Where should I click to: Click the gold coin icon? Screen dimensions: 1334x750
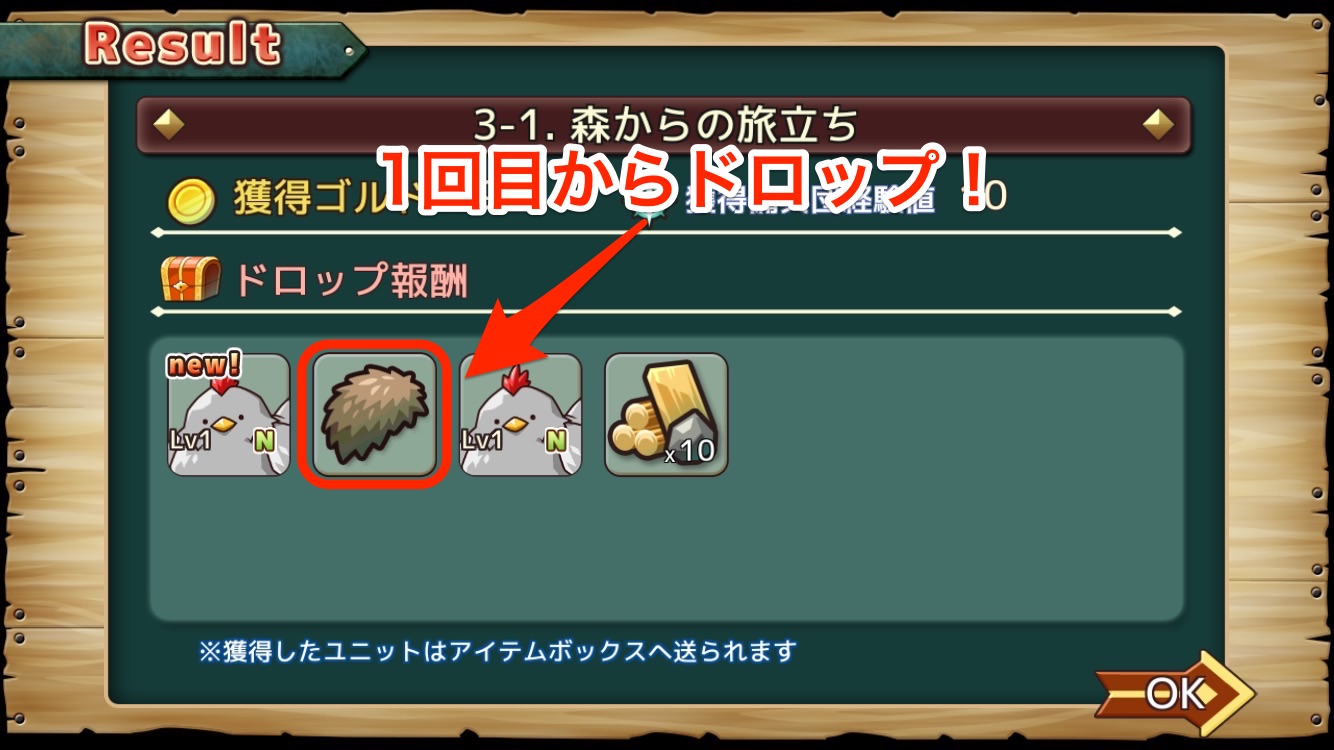(188, 202)
